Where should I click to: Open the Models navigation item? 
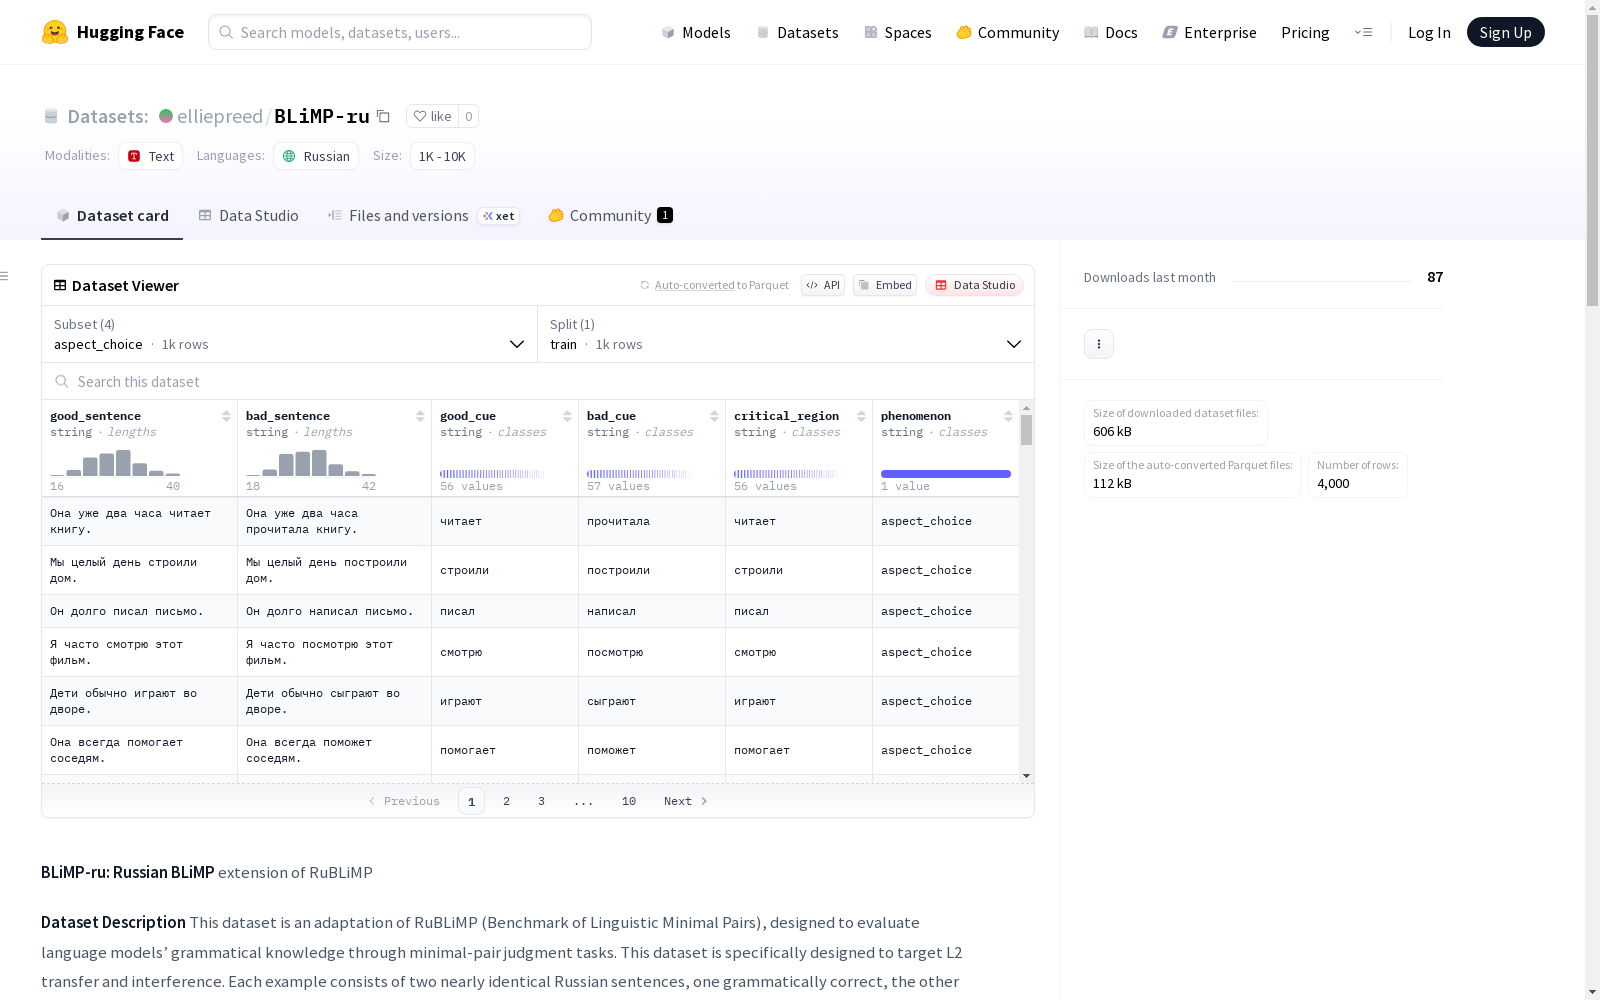696,32
